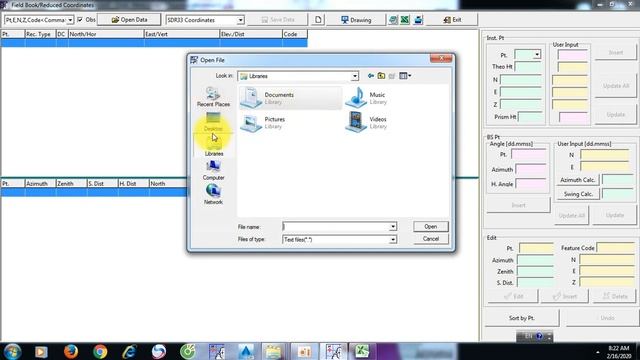Go to Desktop in the Open File sidebar
640x360 pixels.
pos(213,122)
